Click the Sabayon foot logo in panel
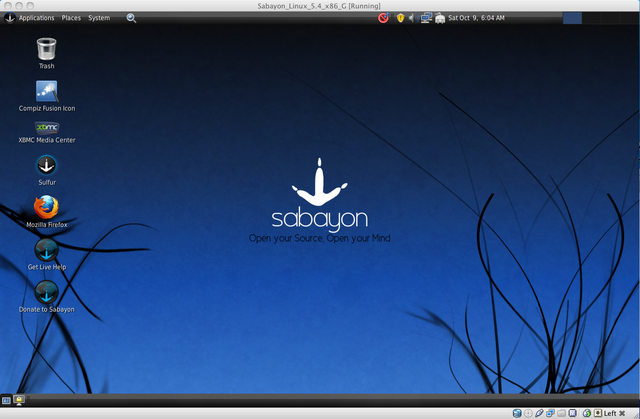640x419 pixels. tap(10, 18)
